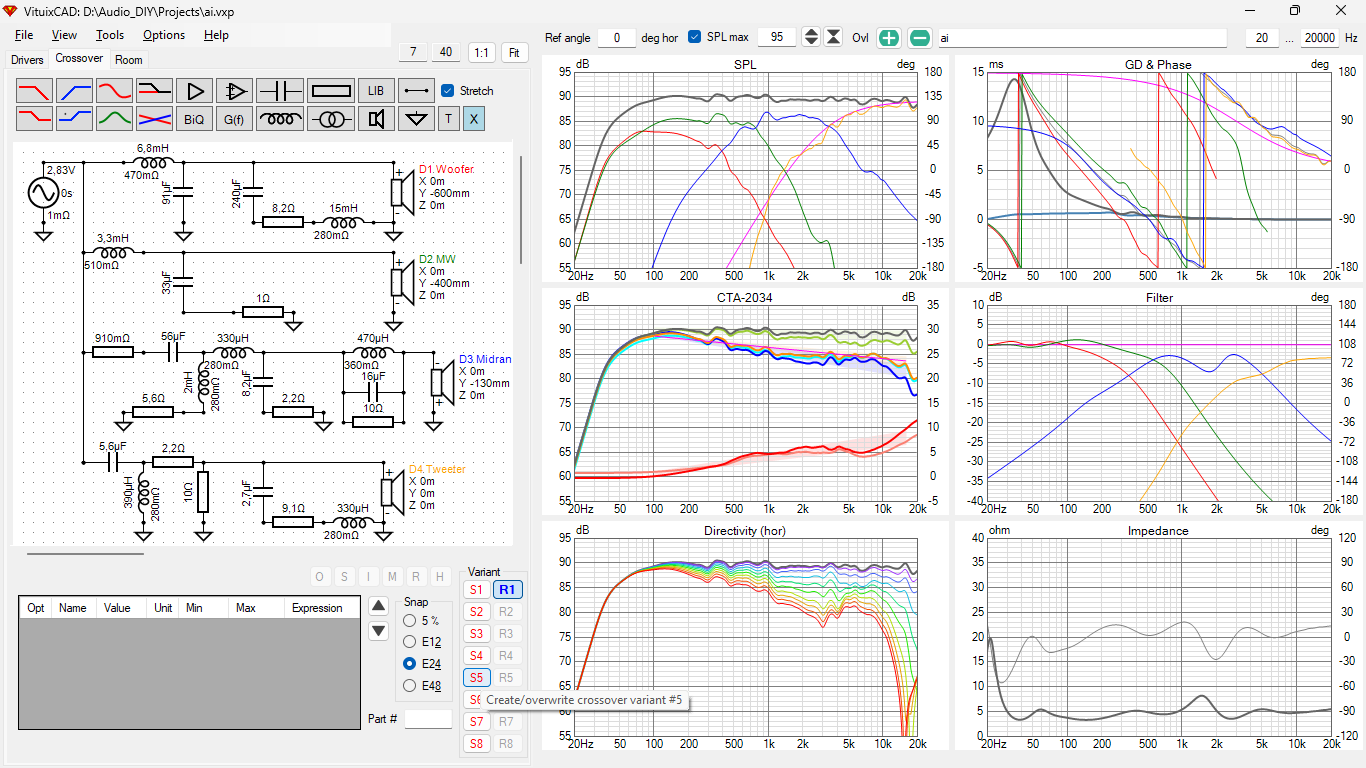Click the overlay name field containing ai
This screenshot has width=1366, height=768.
[x=1082, y=38]
